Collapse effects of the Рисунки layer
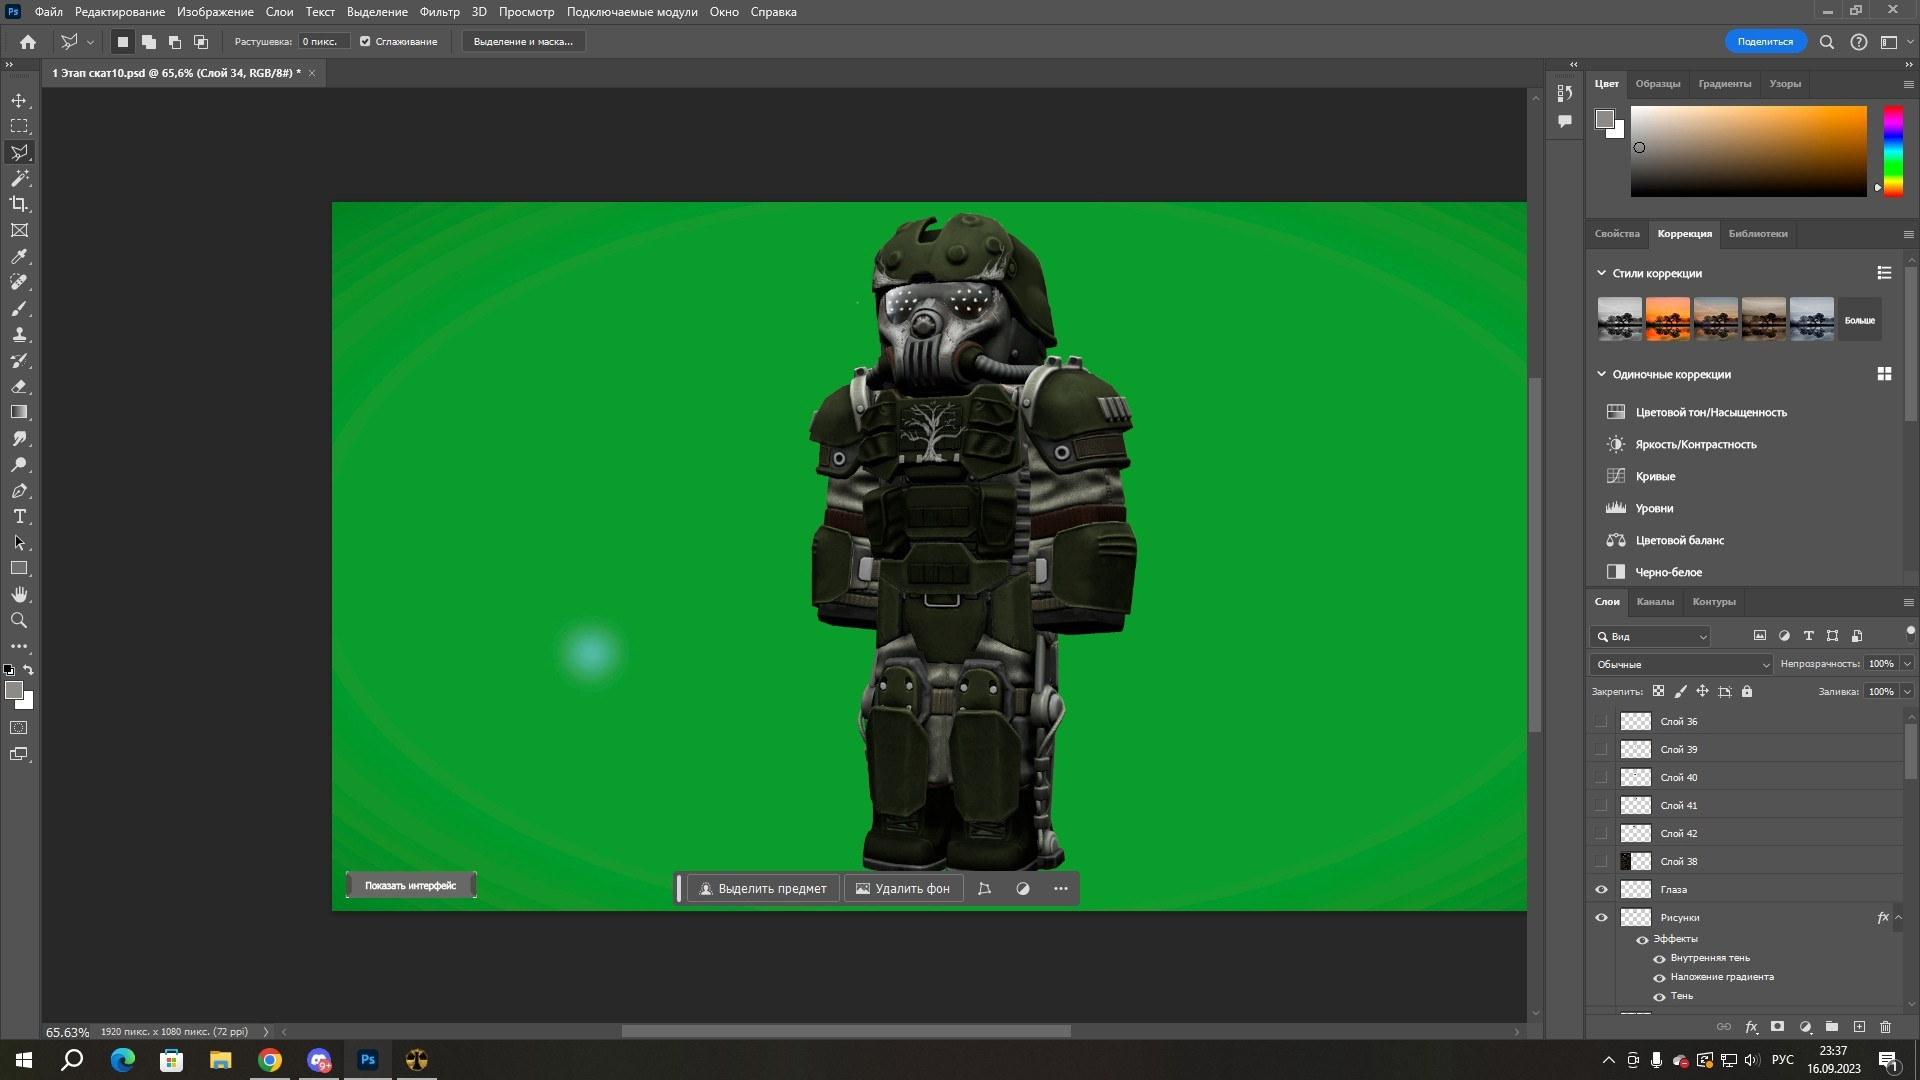The width and height of the screenshot is (1920, 1080). pos(1898,917)
